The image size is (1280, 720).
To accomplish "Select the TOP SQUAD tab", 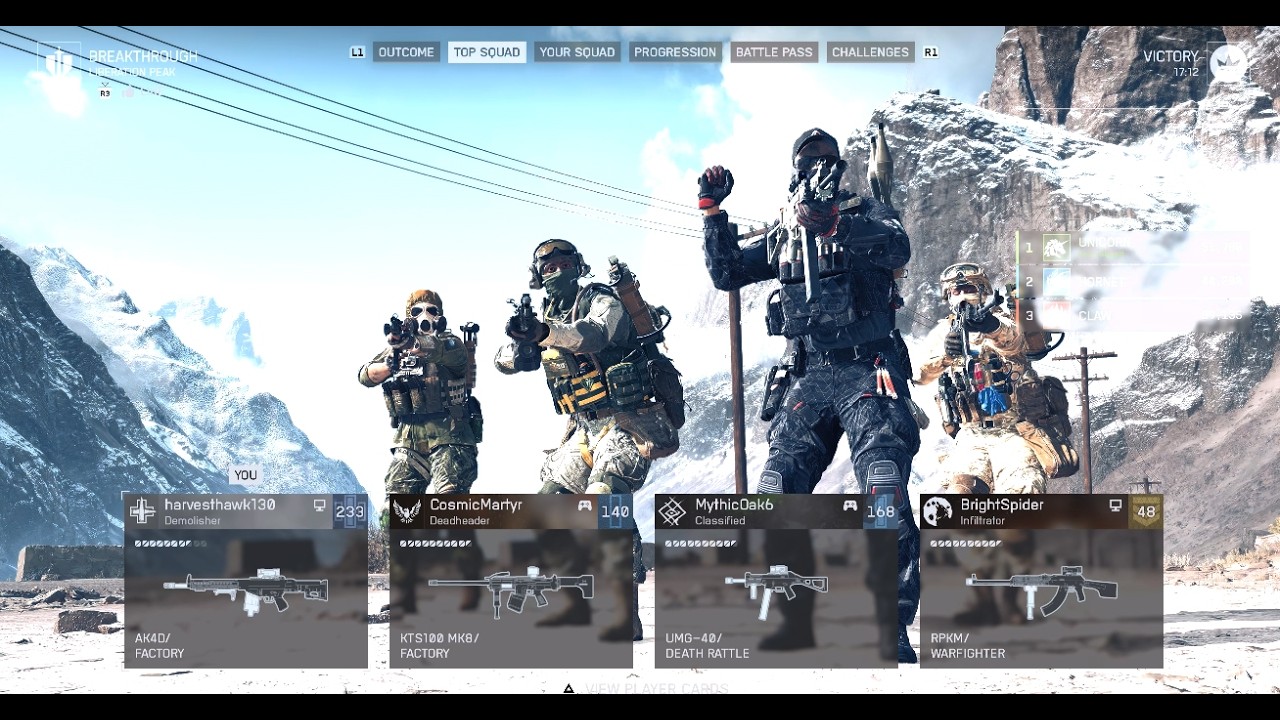I will 487,52.
